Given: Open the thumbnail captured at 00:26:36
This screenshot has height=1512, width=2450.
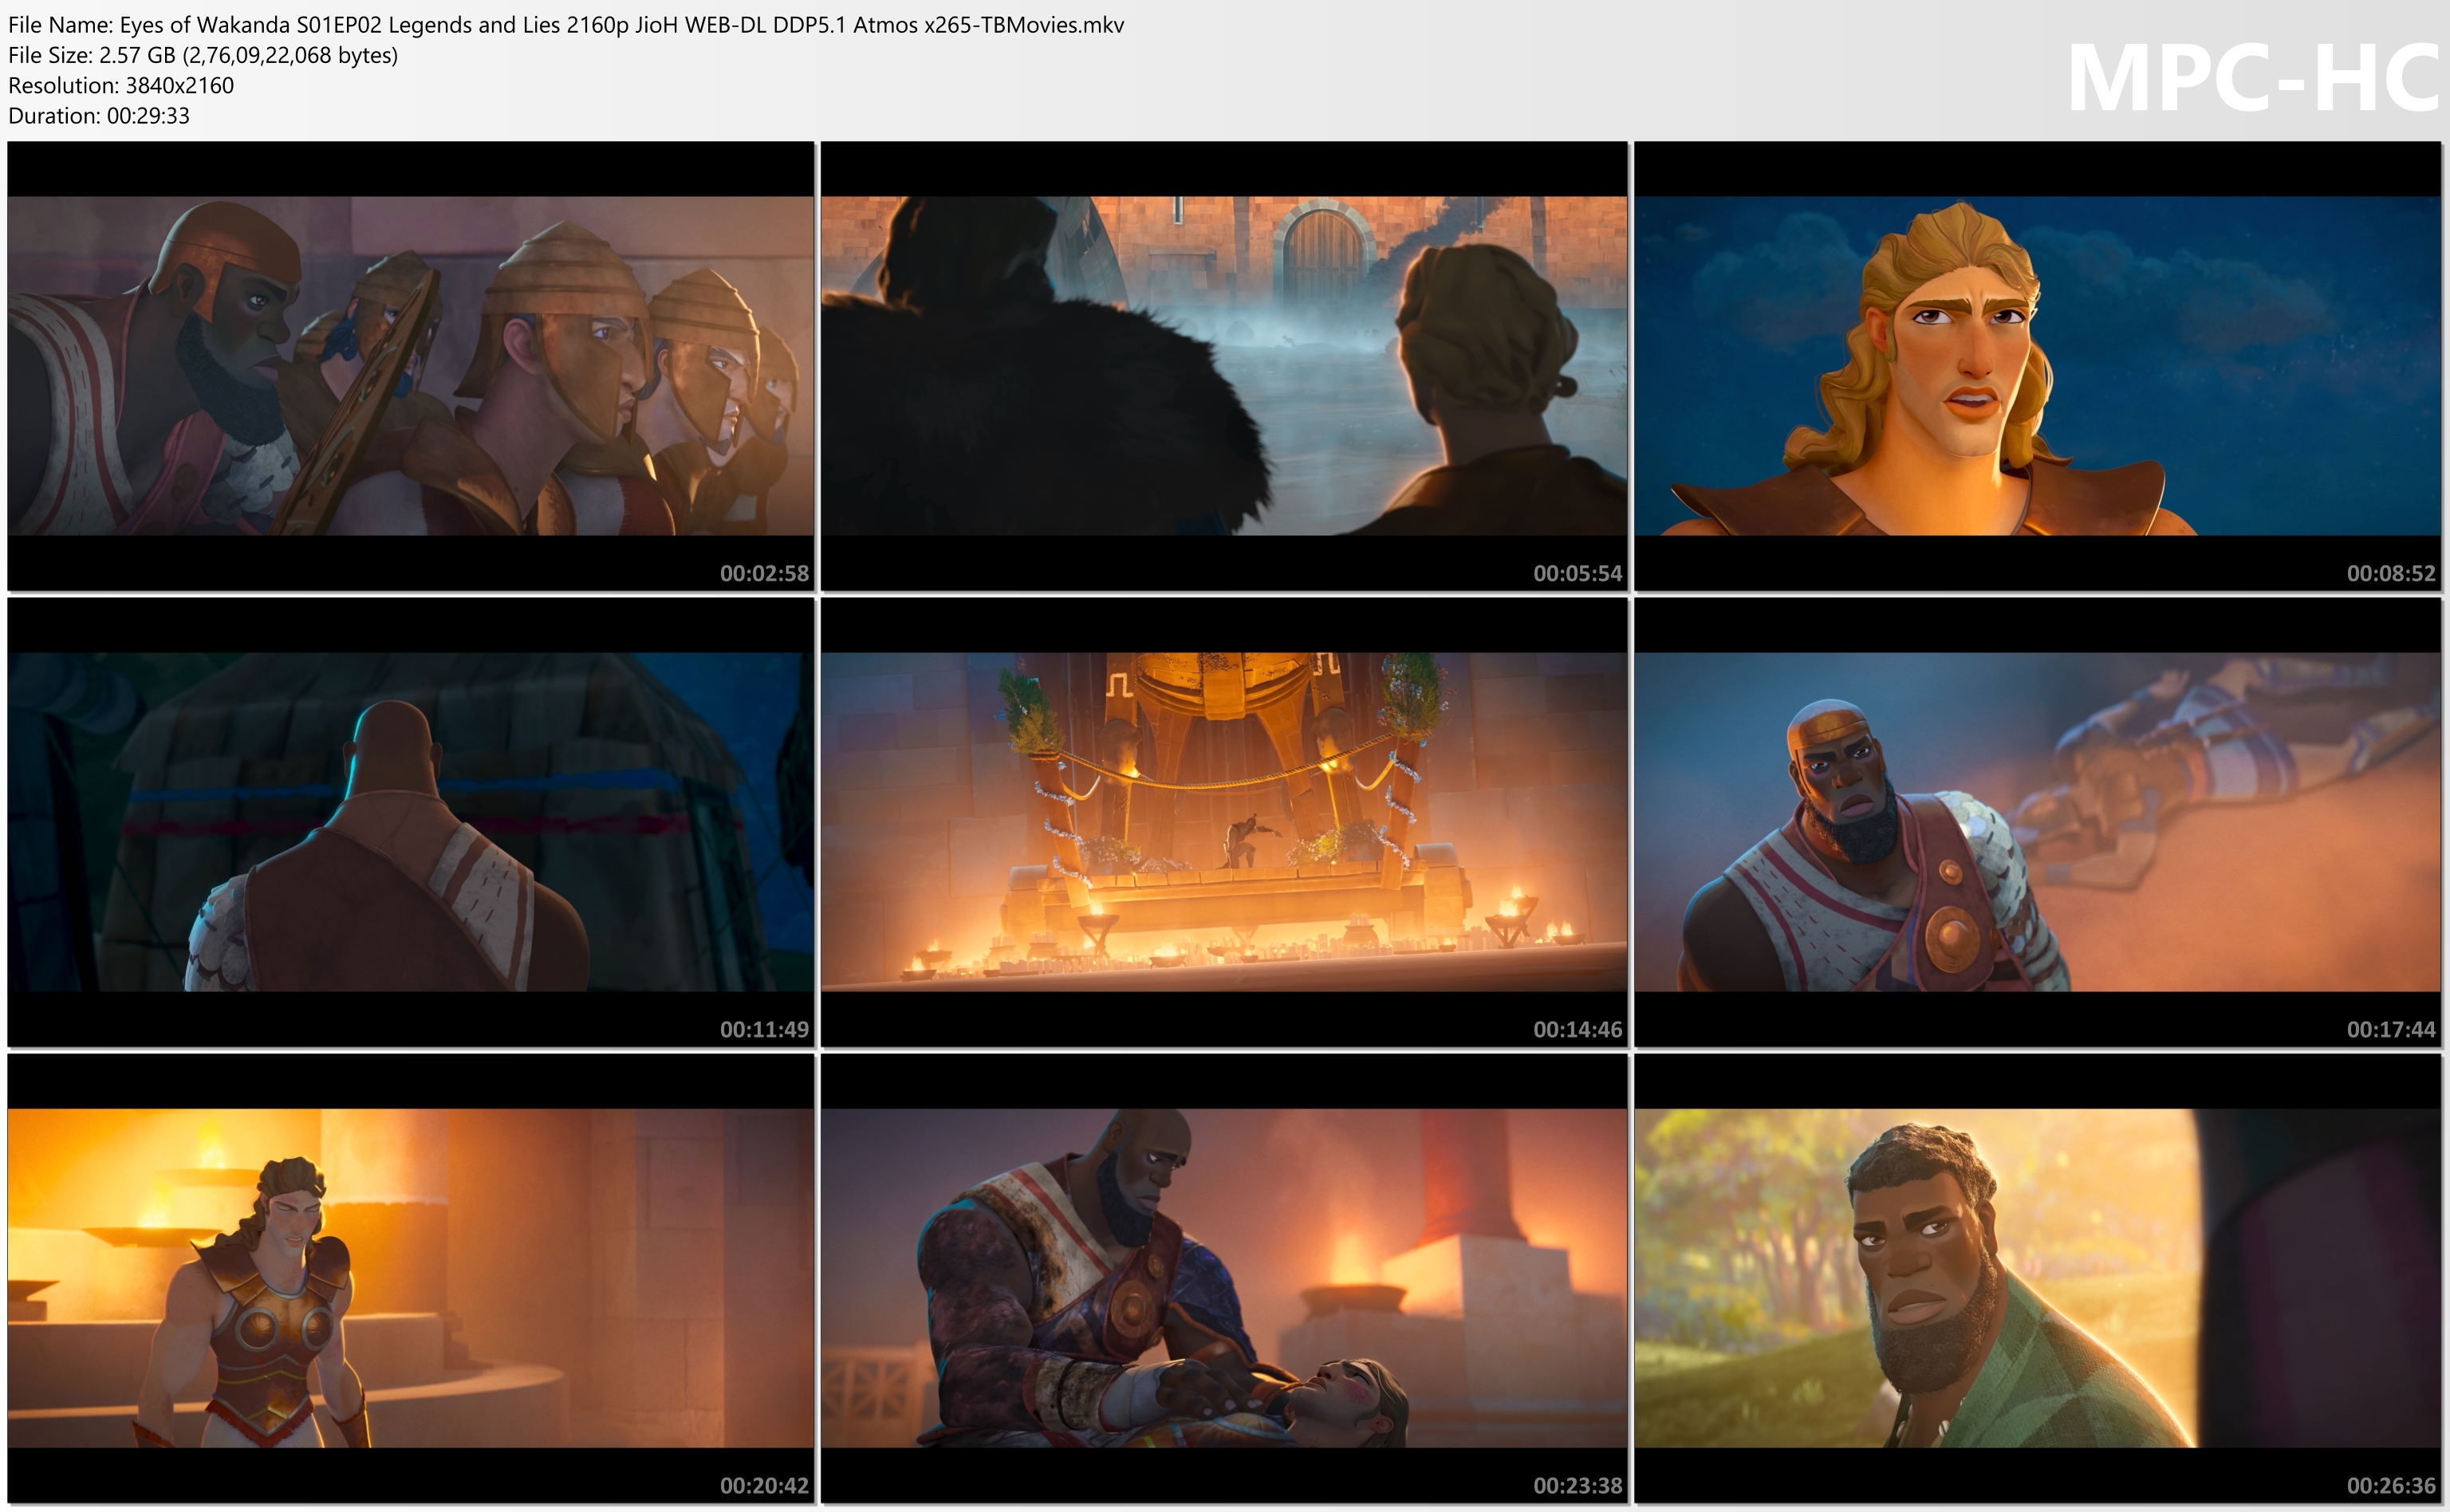Looking at the screenshot, I should (x=2038, y=1278).
